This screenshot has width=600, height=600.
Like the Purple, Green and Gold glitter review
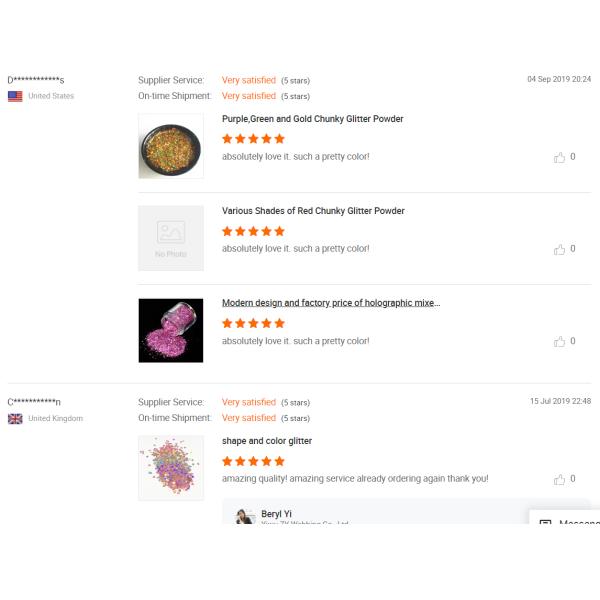click(560, 157)
